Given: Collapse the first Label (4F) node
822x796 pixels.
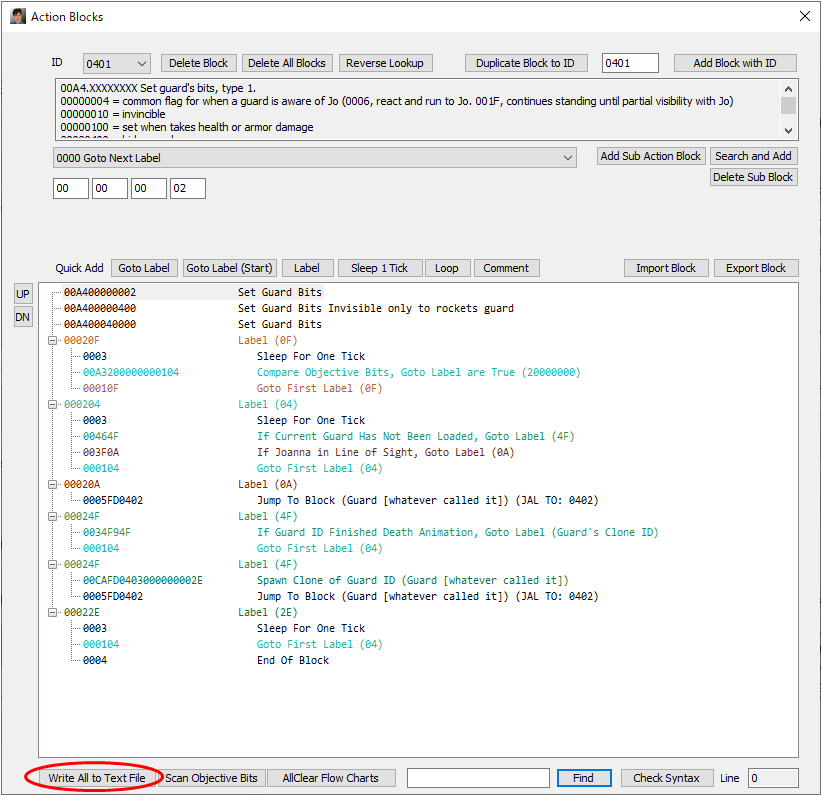Looking at the screenshot, I should (x=52, y=517).
